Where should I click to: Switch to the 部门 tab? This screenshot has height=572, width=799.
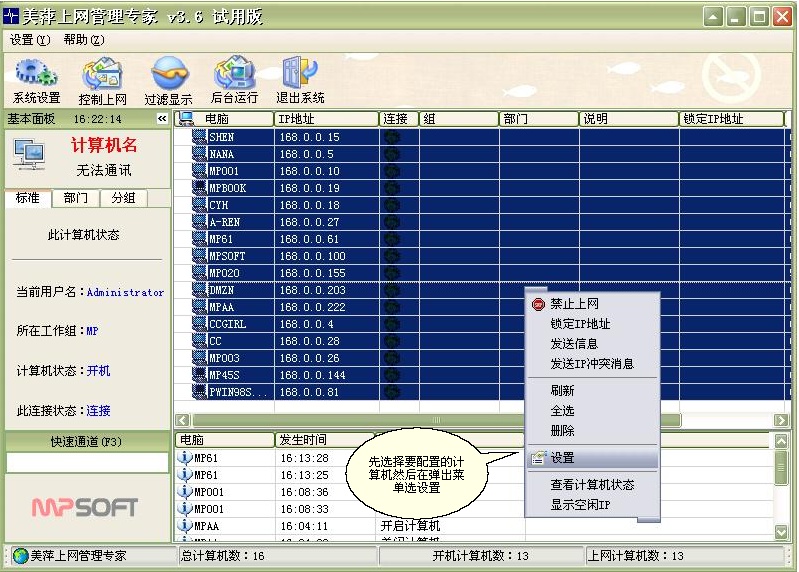(x=75, y=198)
